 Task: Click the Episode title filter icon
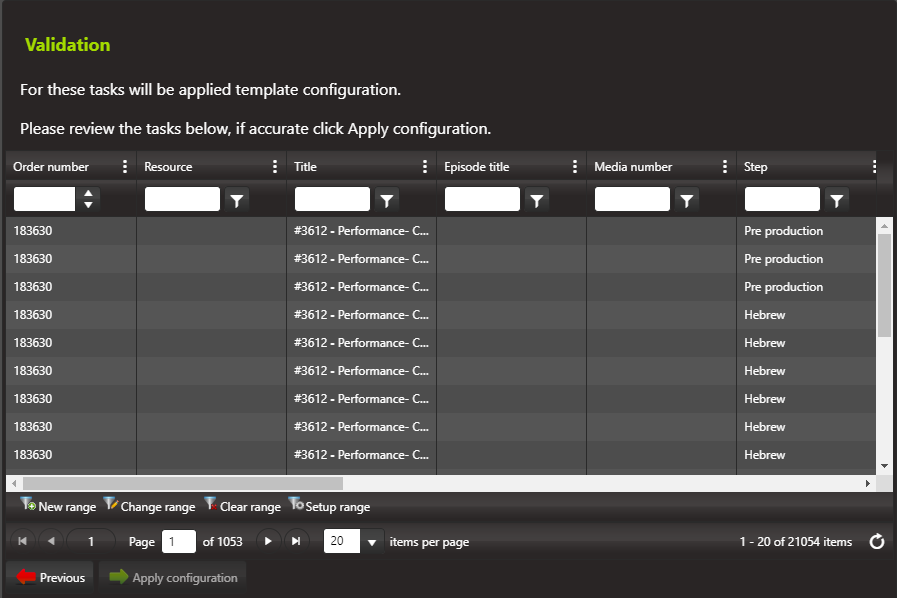point(536,200)
